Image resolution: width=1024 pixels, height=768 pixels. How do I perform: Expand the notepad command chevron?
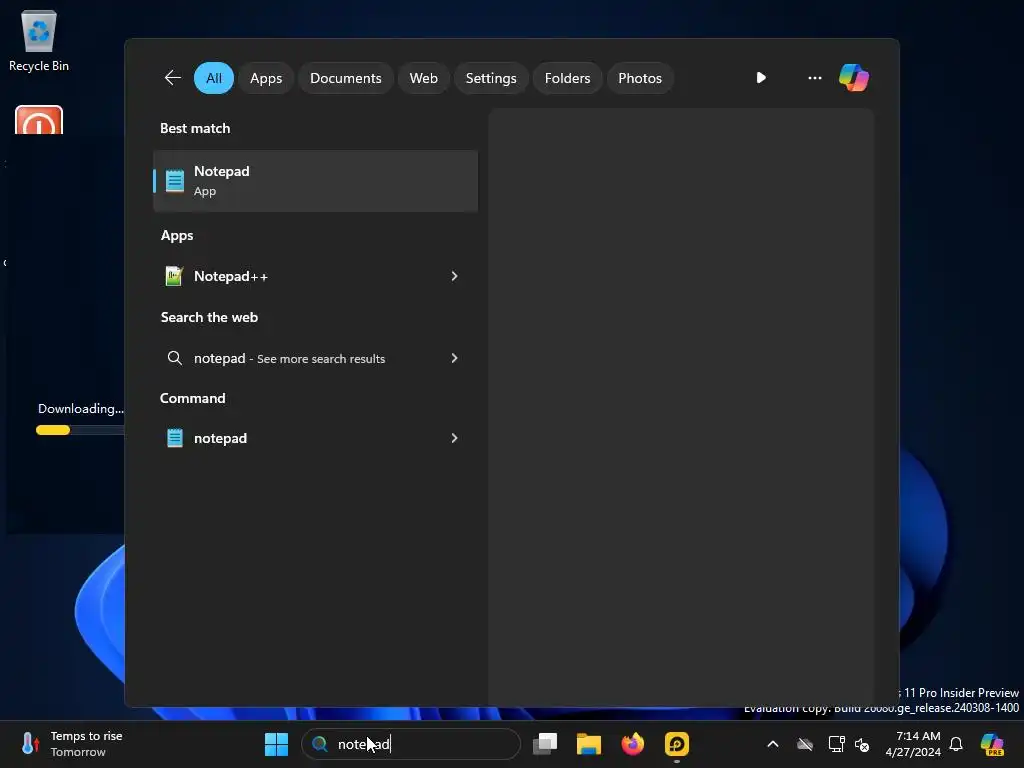coord(455,438)
